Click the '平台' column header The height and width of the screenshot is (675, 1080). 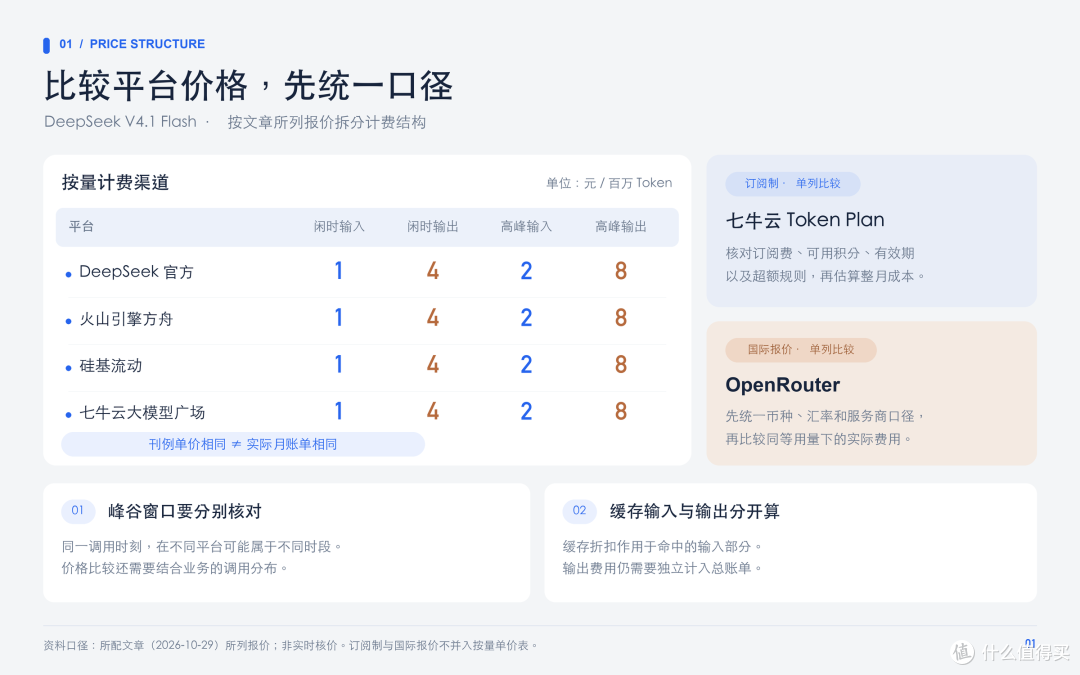pos(81,227)
